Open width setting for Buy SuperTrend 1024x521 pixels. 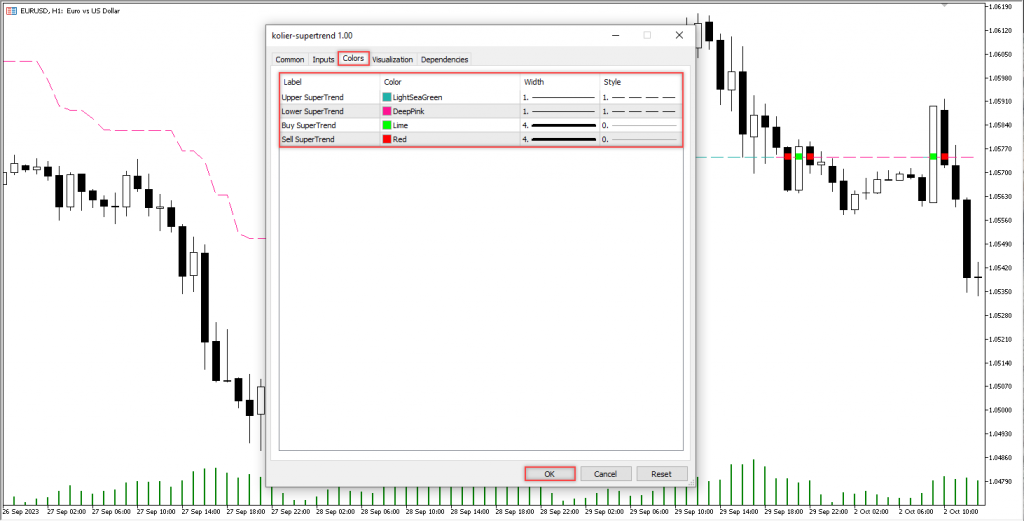[560, 125]
